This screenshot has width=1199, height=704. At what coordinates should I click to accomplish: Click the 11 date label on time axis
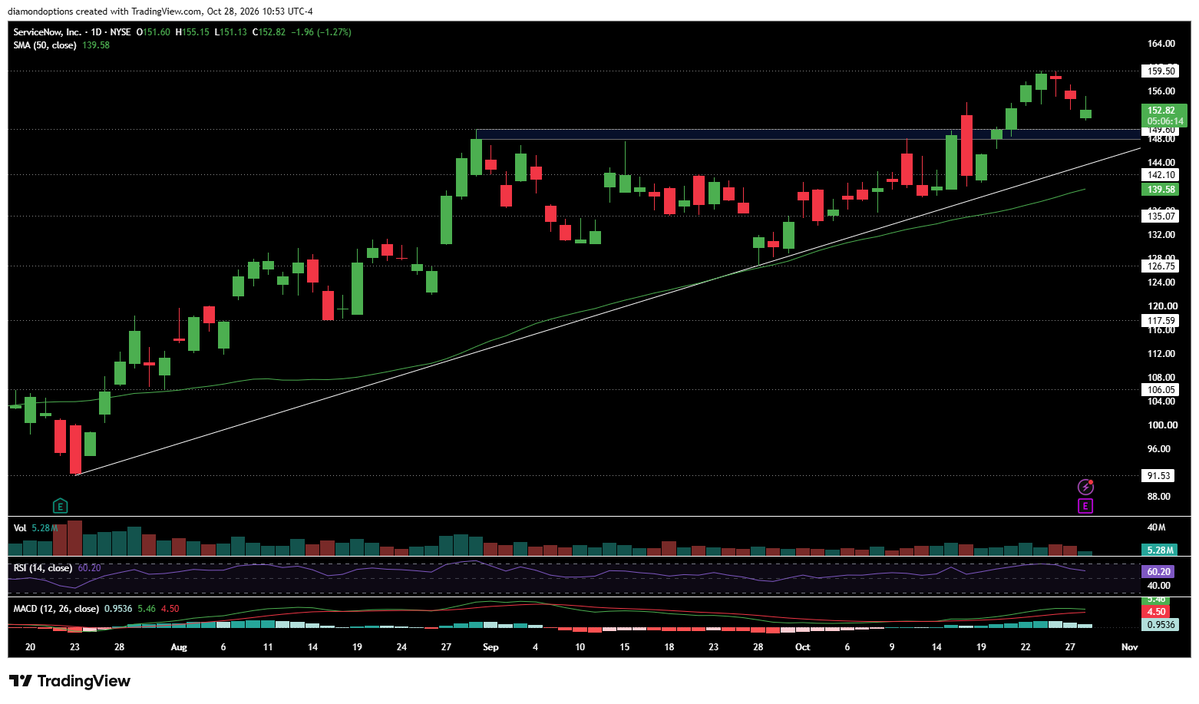[x=268, y=647]
